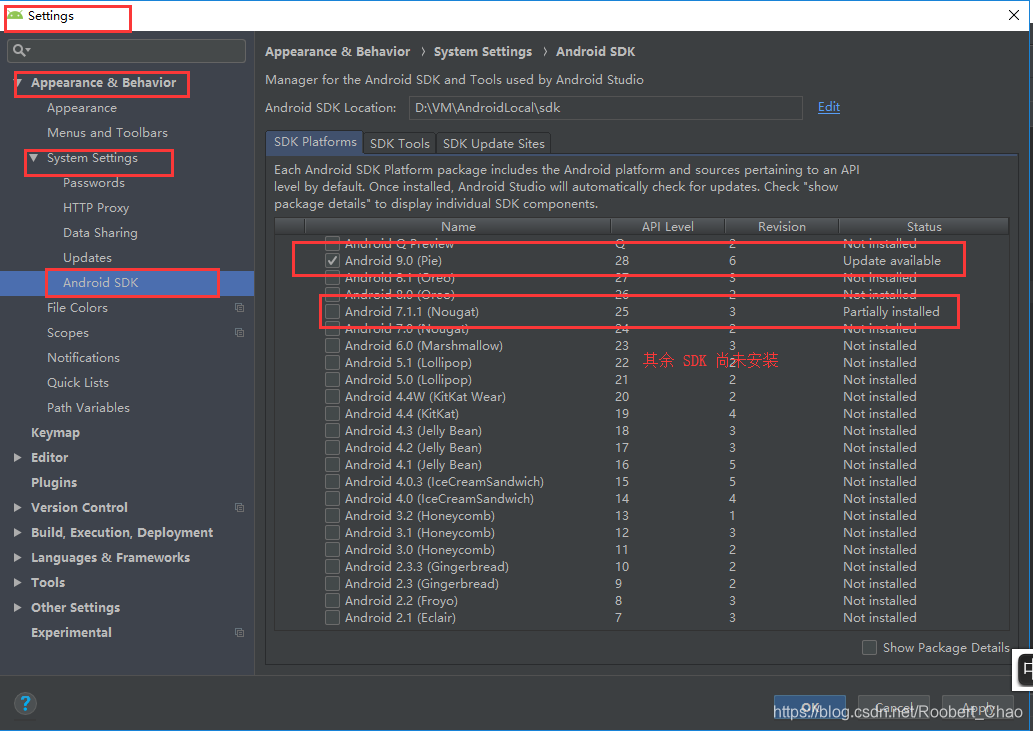The image size is (1033, 731).
Task: Click project-level icon beside File Colors
Action: tap(240, 308)
